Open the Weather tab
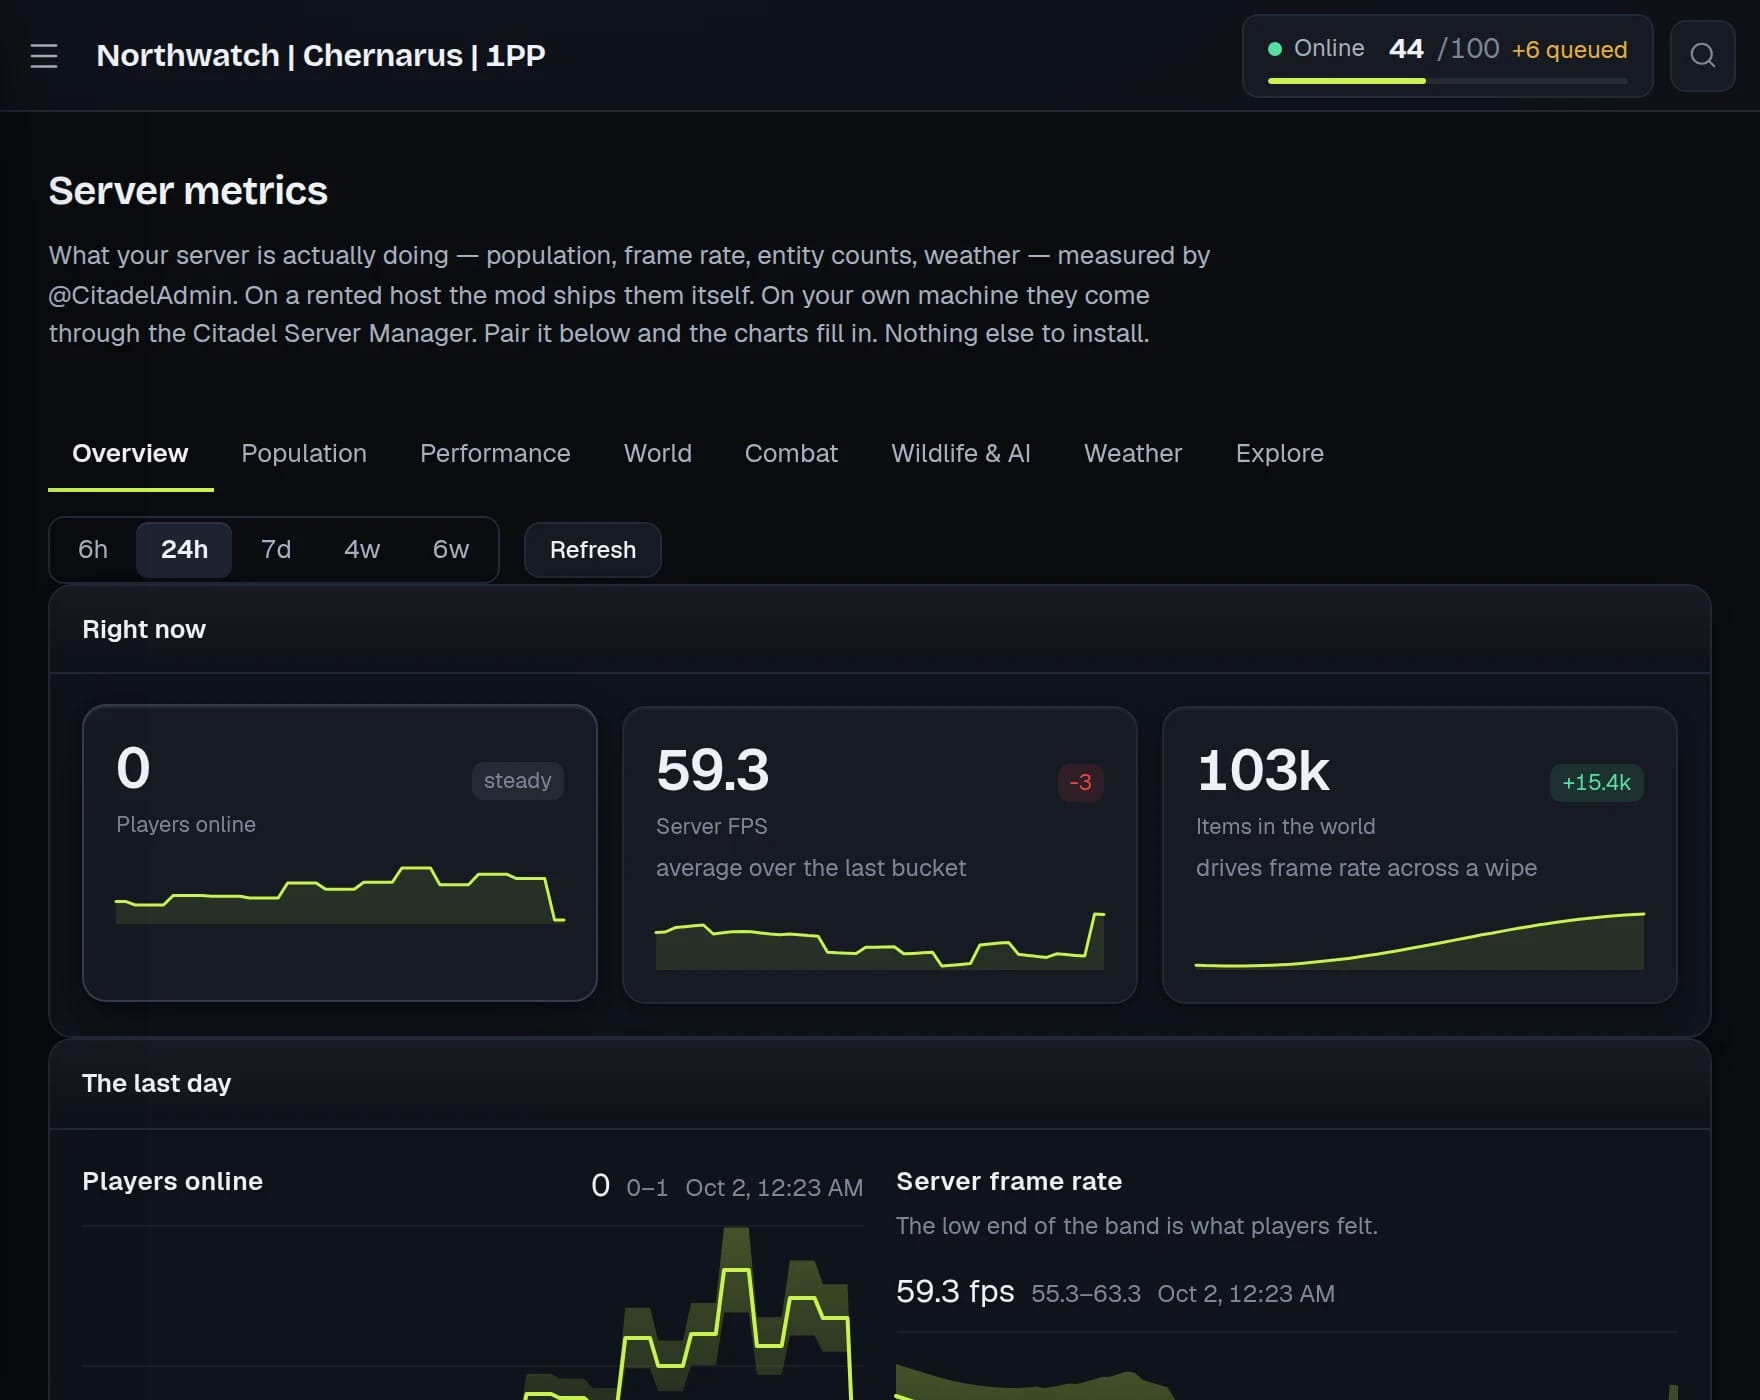 [1132, 453]
